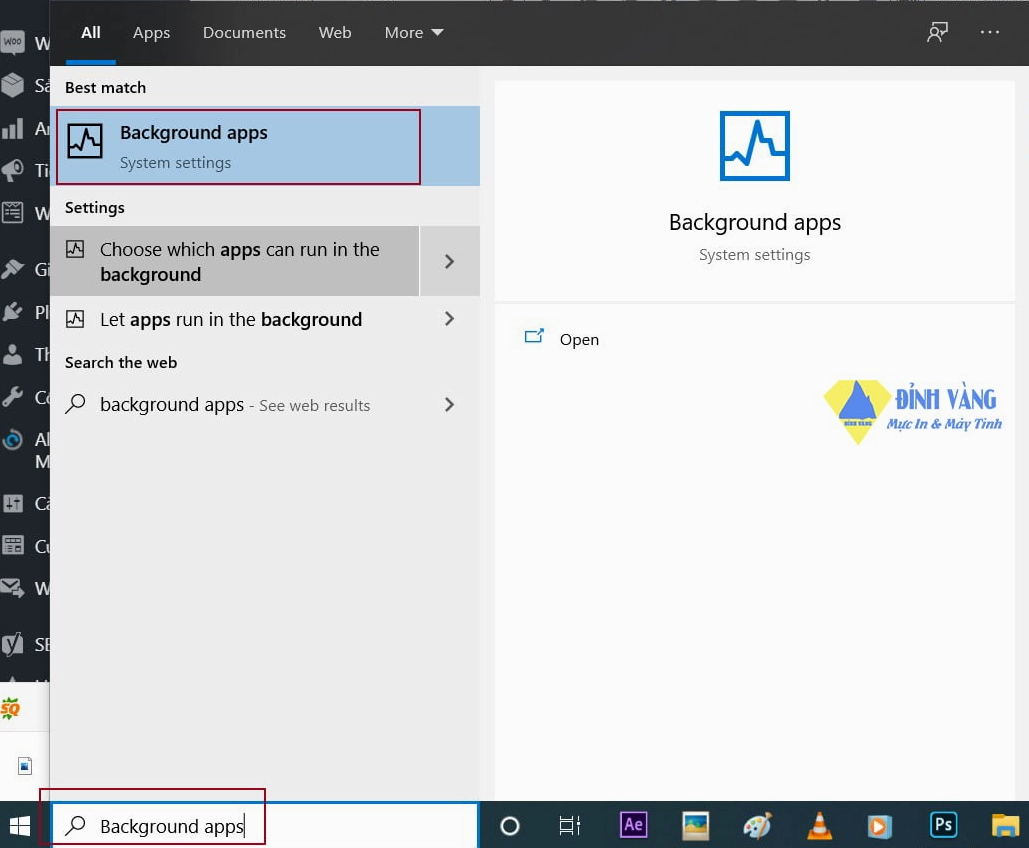Viewport: 1029px width, 848px height.
Task: Switch to the Documents search tab
Action: pyautogui.click(x=244, y=32)
